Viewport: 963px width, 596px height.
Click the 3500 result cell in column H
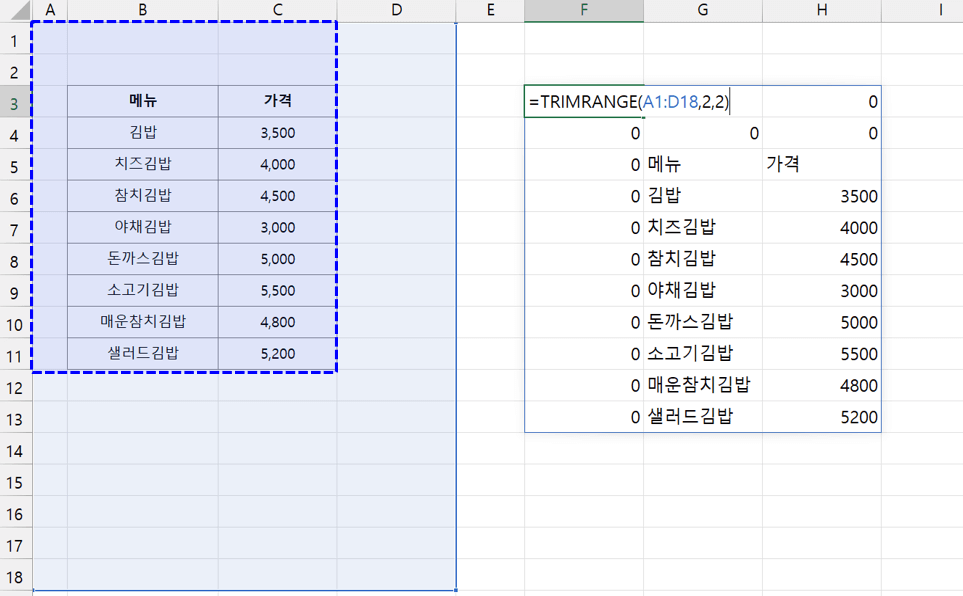coord(822,195)
